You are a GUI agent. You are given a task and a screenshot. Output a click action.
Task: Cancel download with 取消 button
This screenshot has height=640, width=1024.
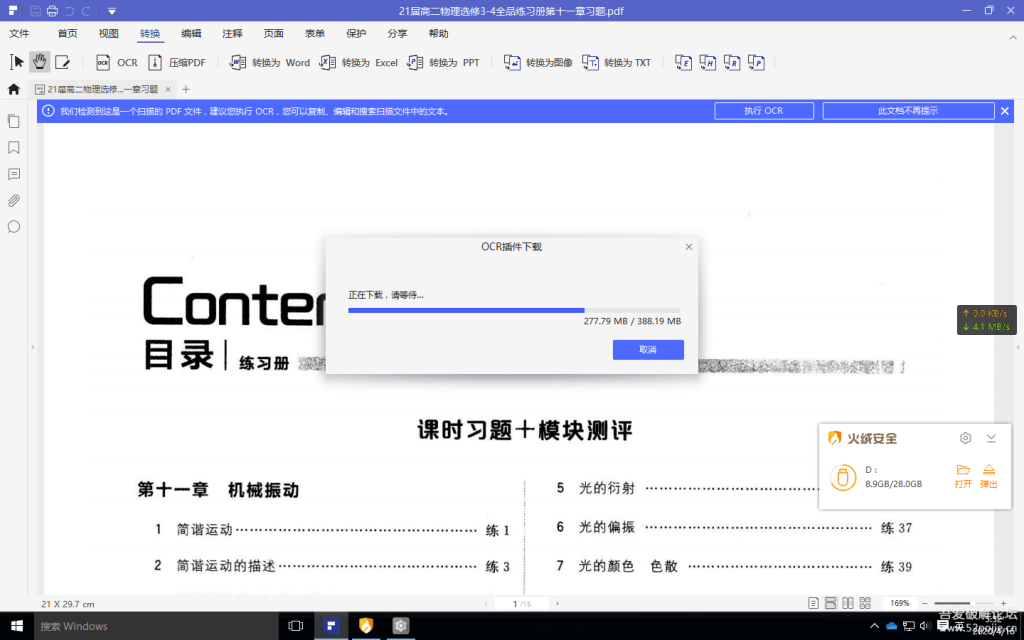pyautogui.click(x=648, y=349)
